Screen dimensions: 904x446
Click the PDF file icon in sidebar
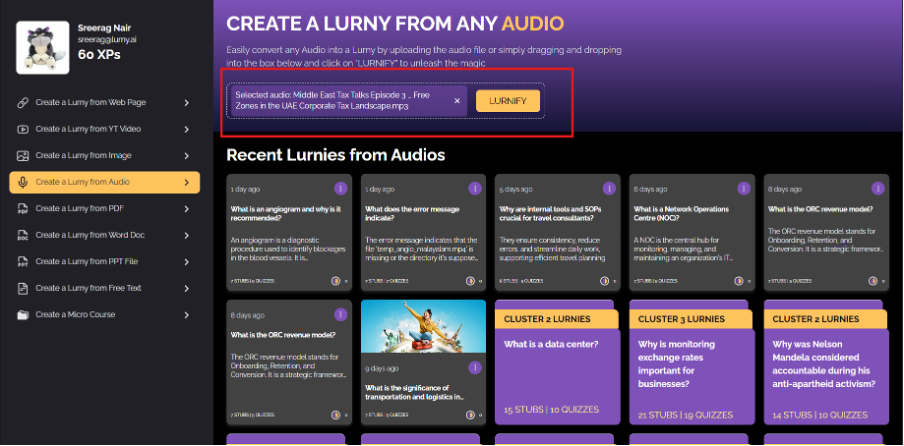22,209
